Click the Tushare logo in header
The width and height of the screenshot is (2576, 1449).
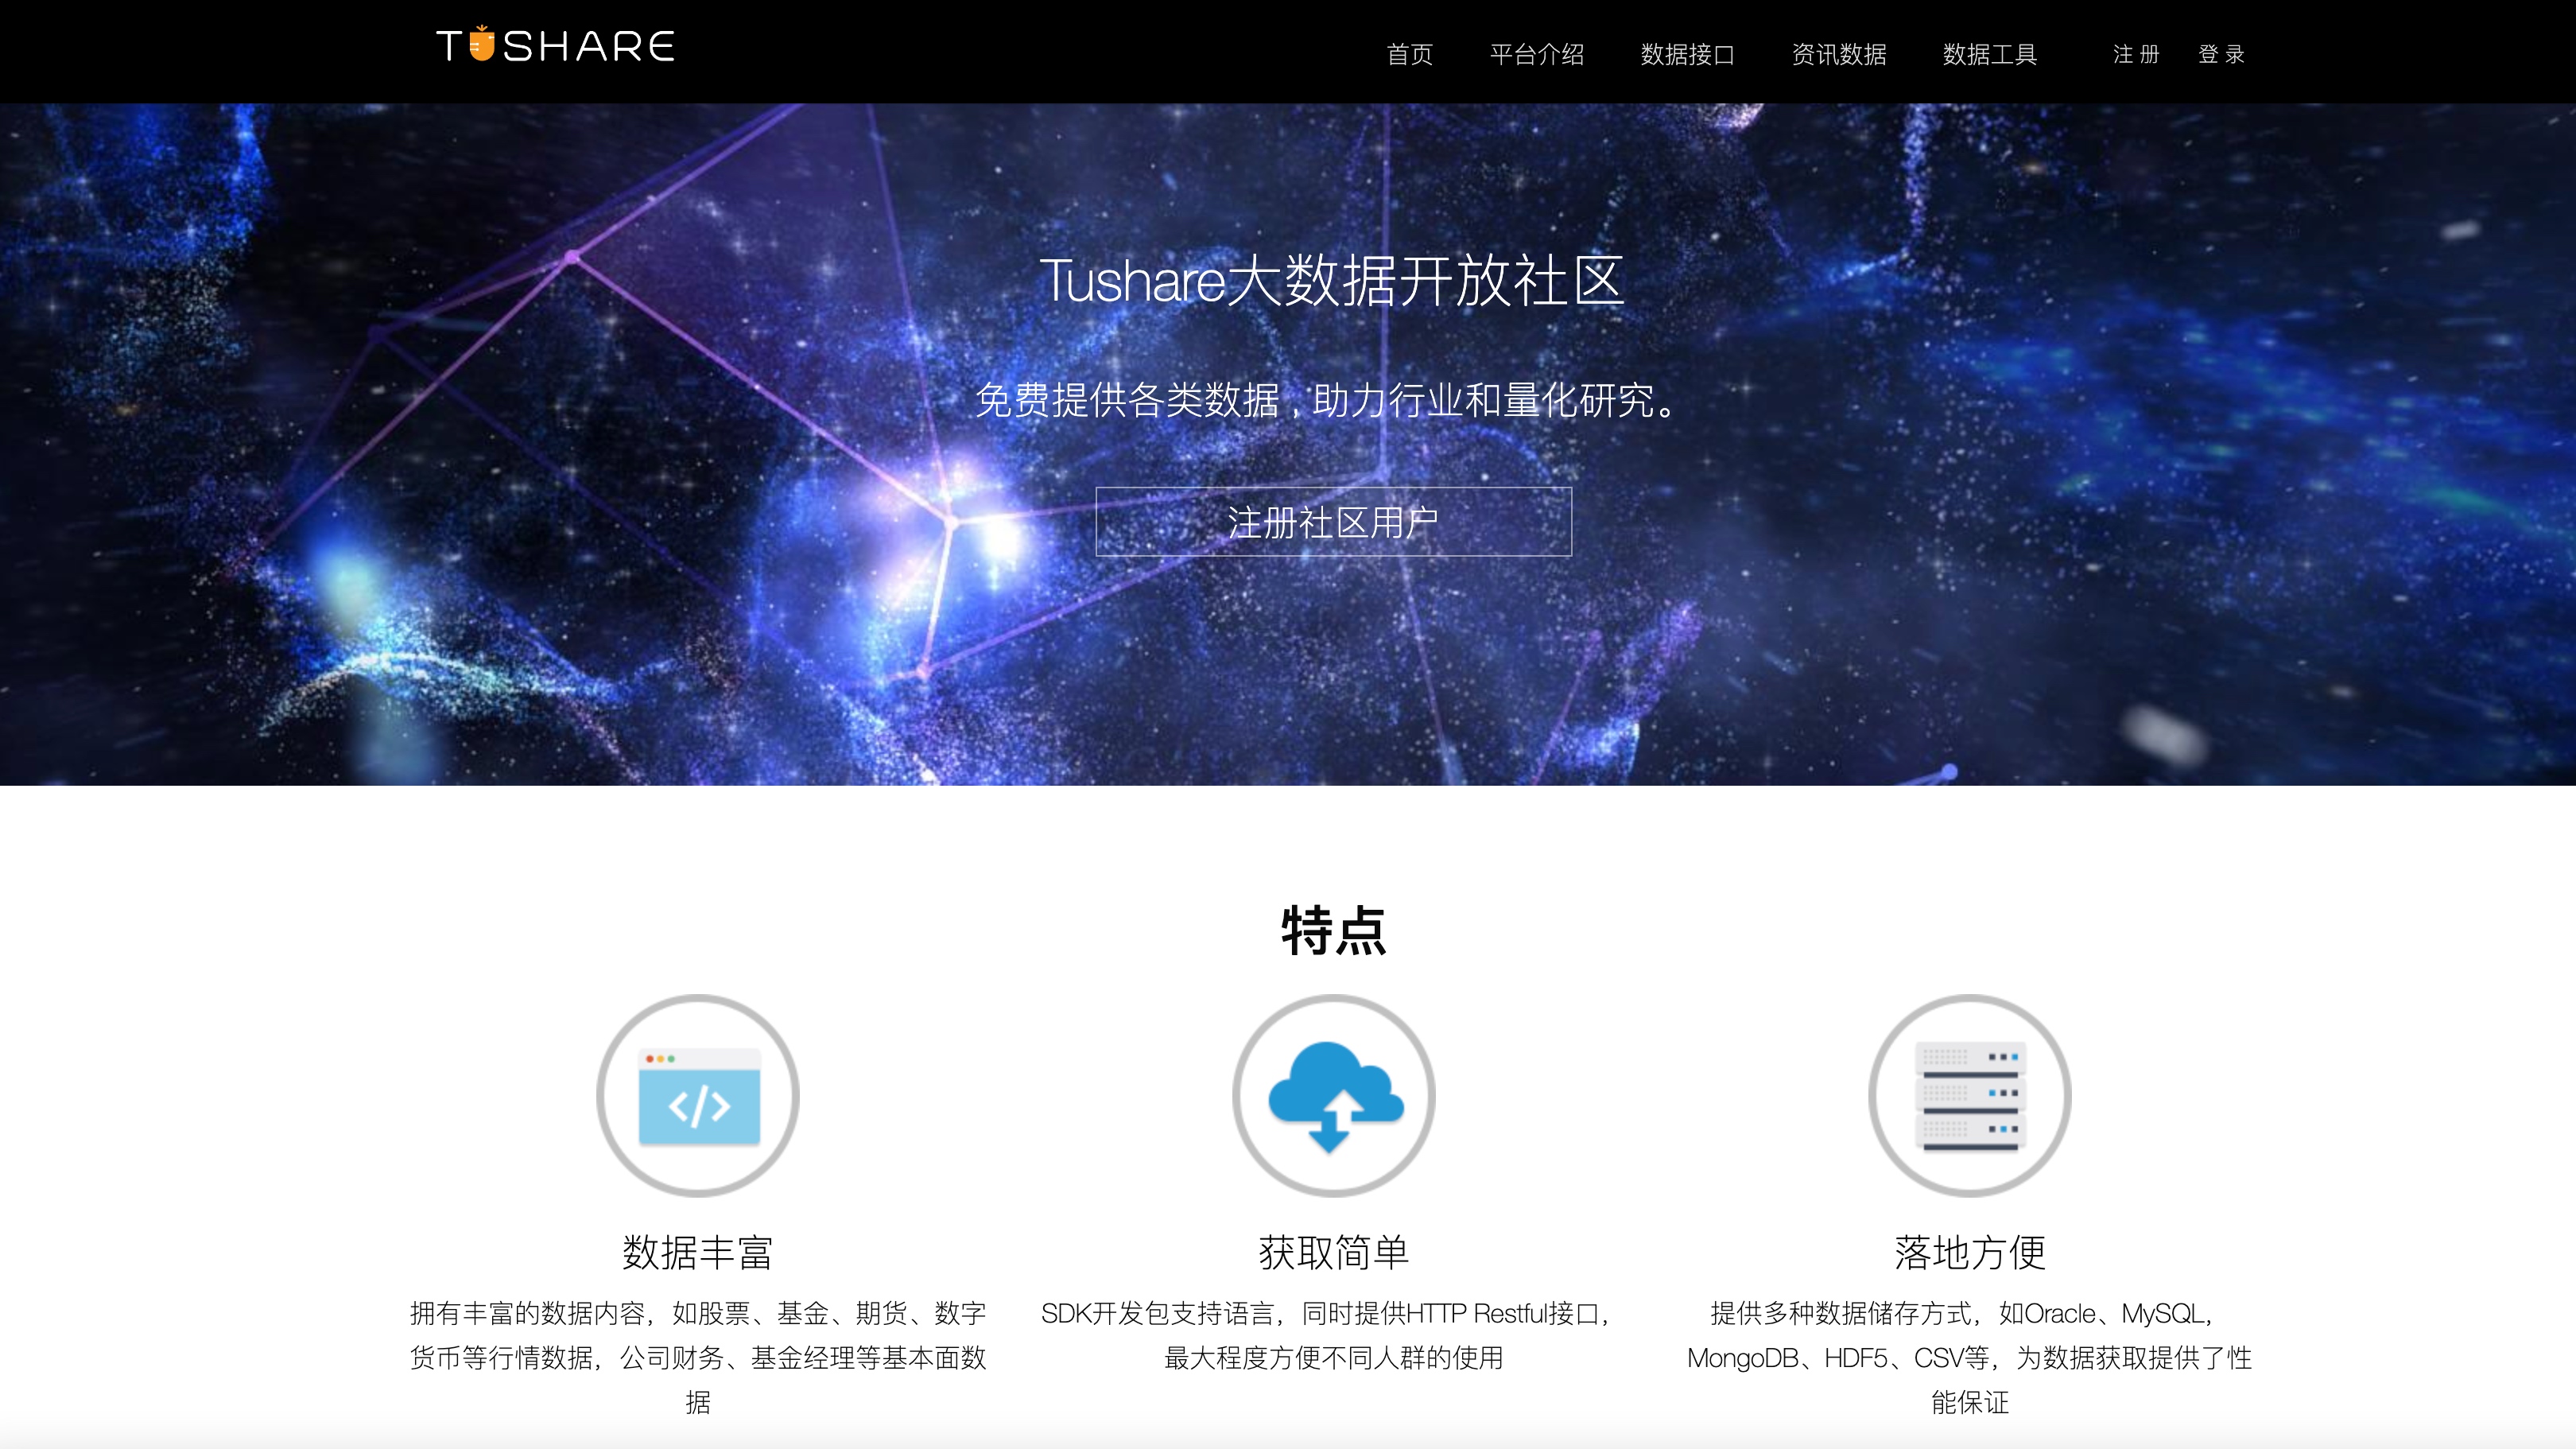[x=555, y=46]
